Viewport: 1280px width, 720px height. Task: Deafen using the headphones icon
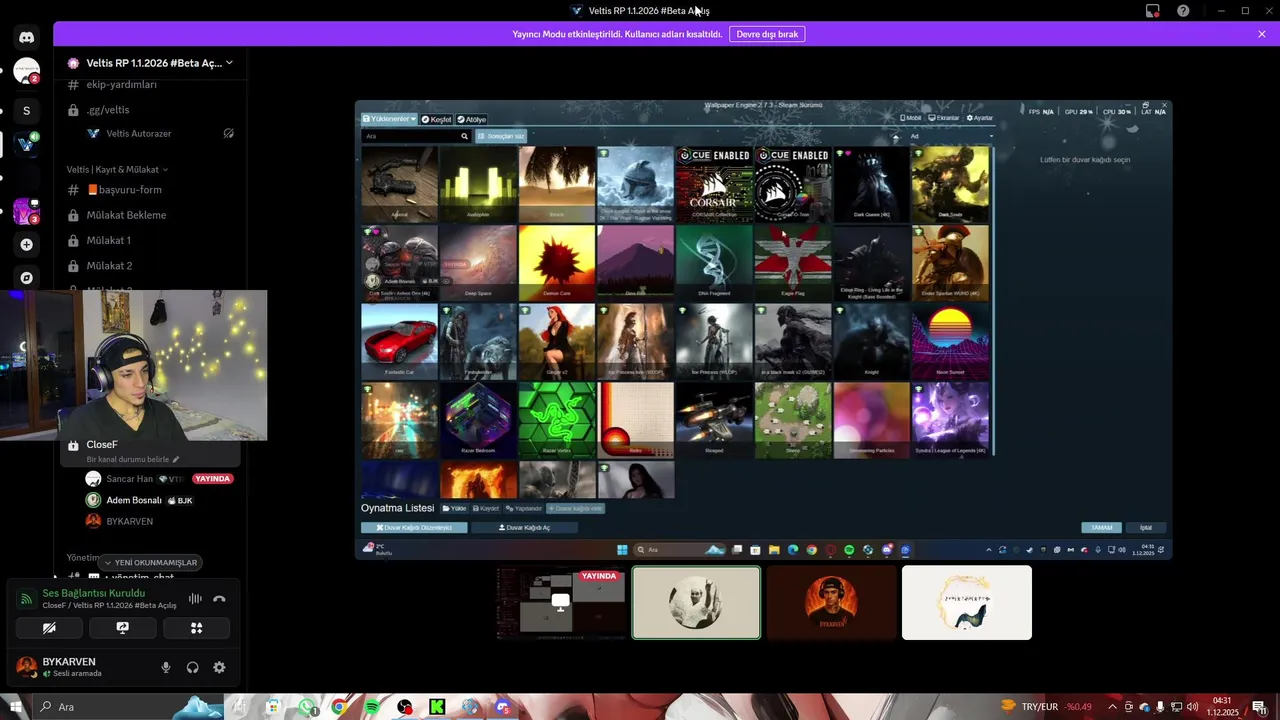[x=192, y=667]
